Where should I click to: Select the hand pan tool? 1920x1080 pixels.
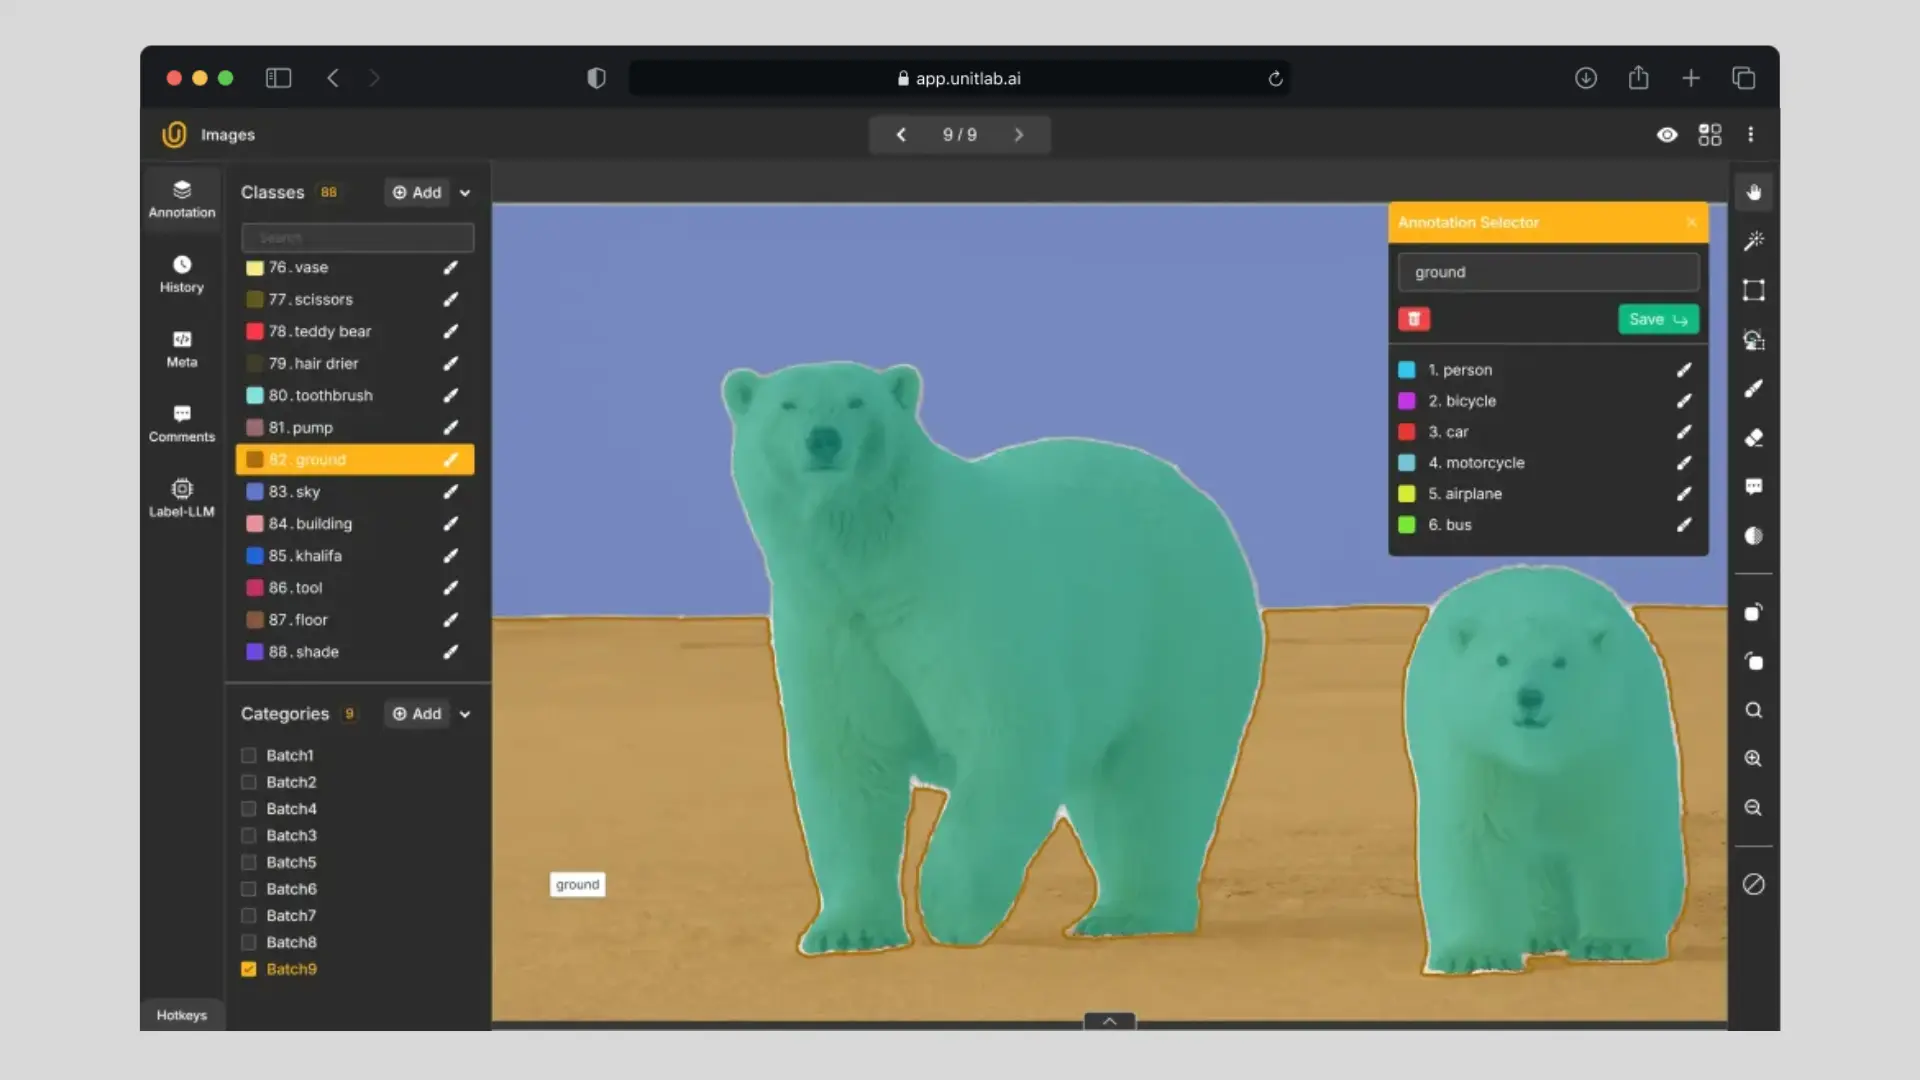[x=1753, y=192]
